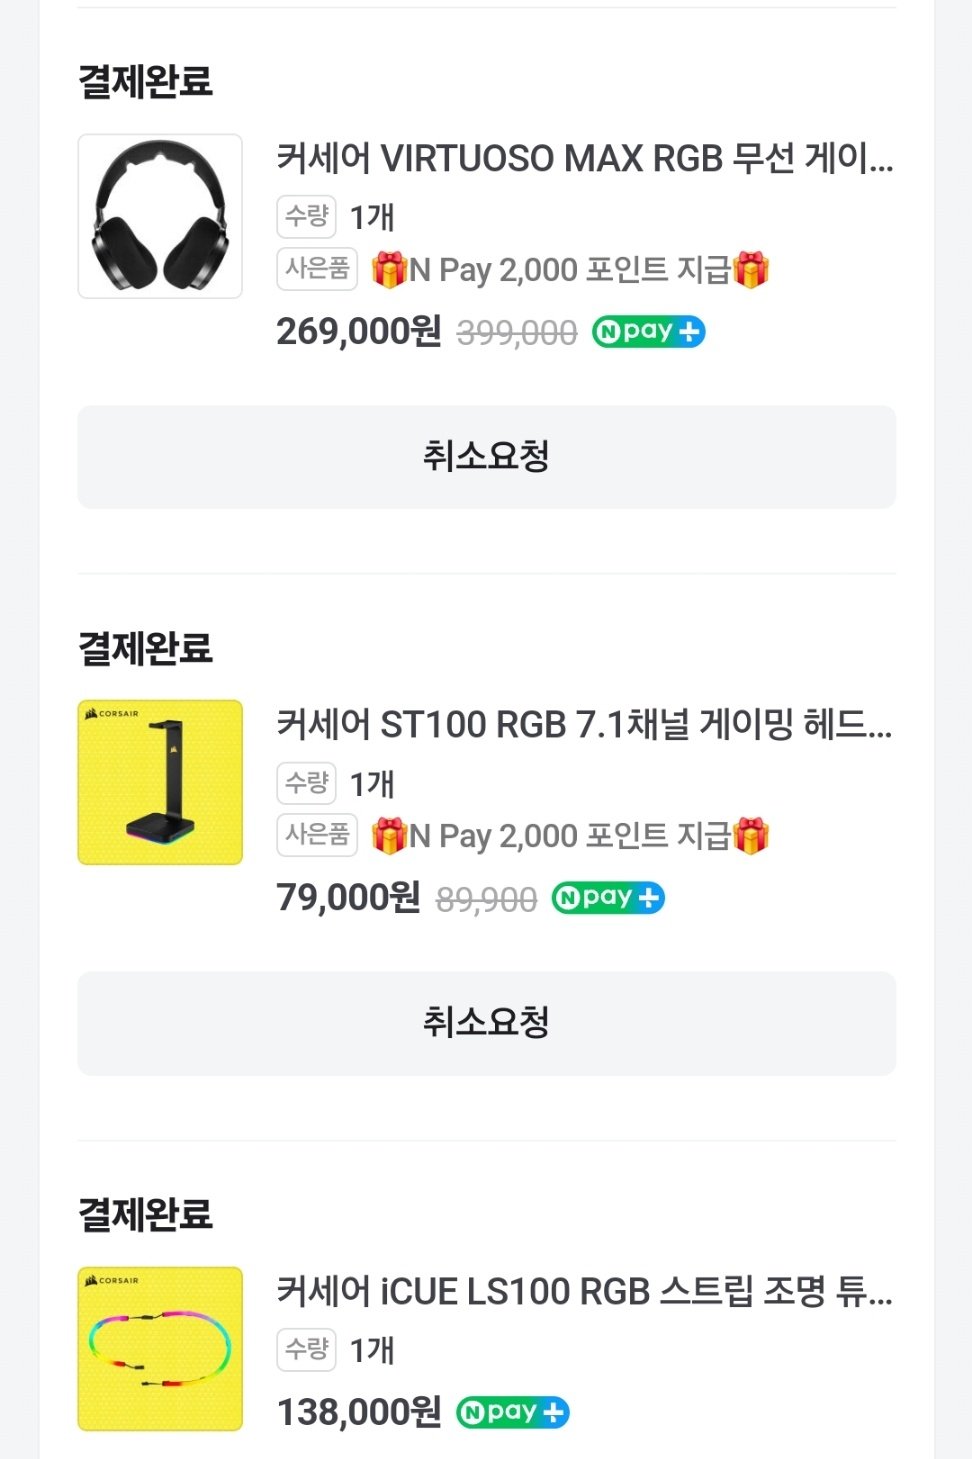Viewport: 972px width, 1459px height.
Task: Open 커세어 ST100 RGB 7.1채널 product title
Action: (x=585, y=724)
